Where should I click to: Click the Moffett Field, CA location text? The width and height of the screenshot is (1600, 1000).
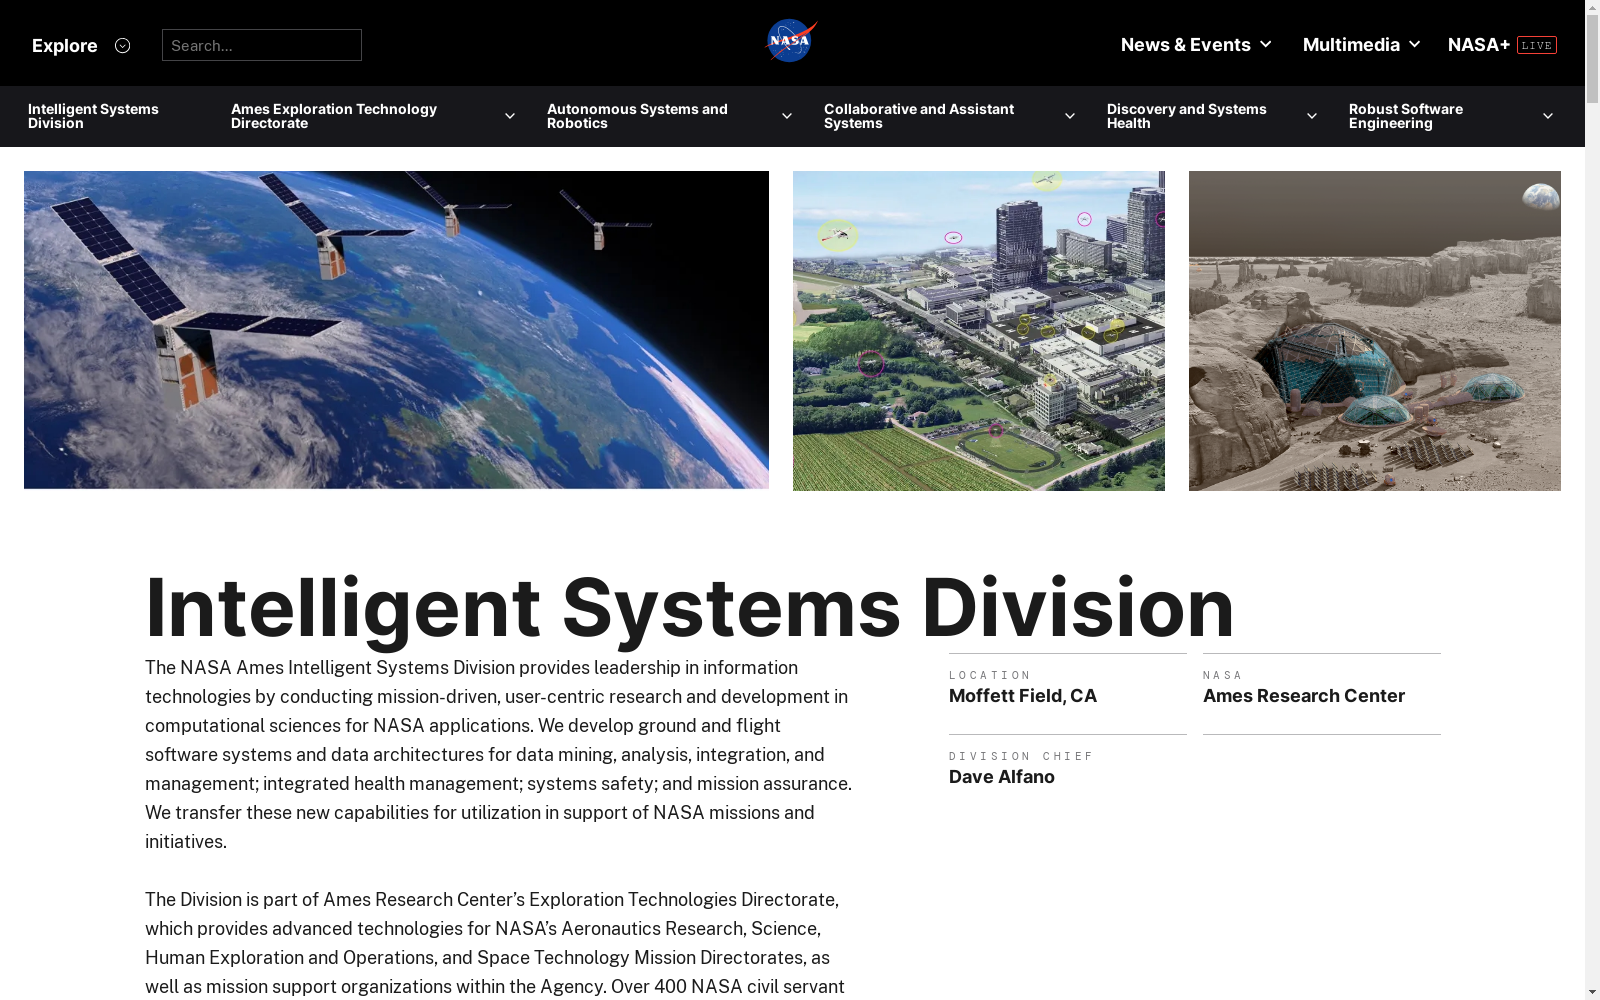click(1023, 696)
